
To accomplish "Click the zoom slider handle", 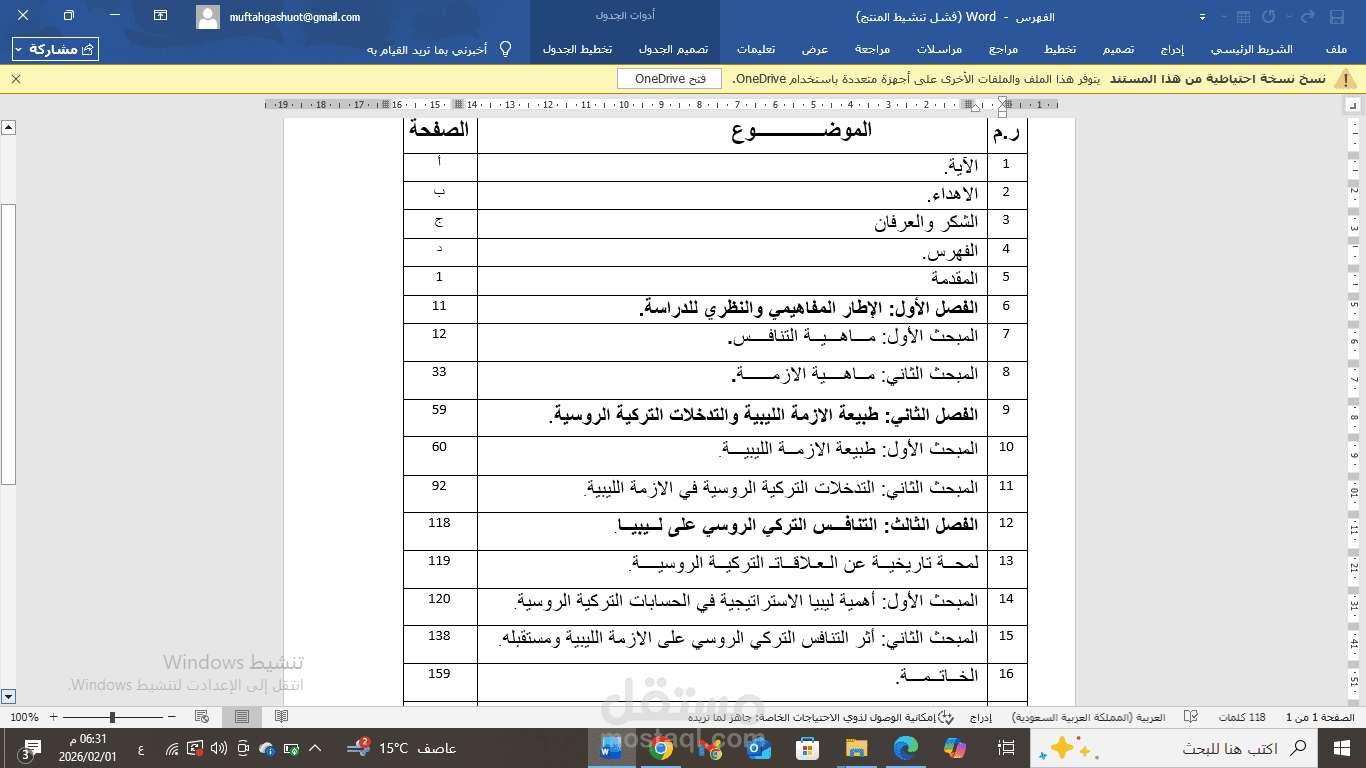I will point(112,717).
